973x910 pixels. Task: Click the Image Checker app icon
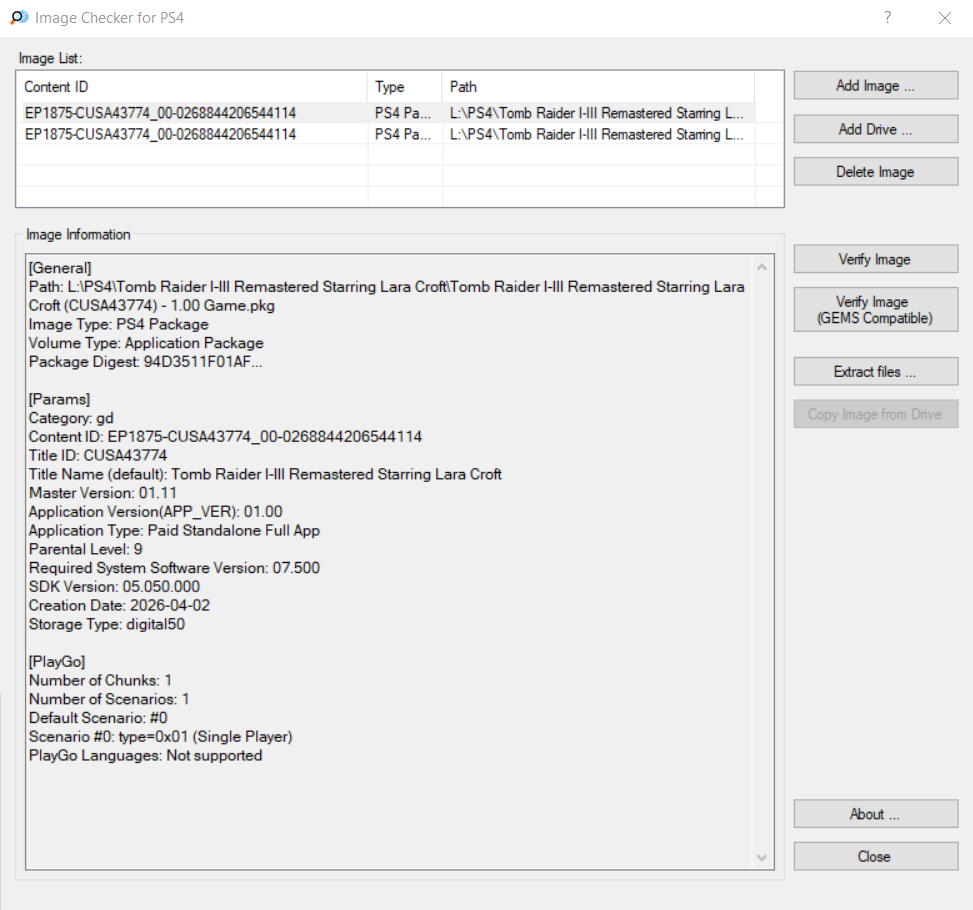(19, 17)
